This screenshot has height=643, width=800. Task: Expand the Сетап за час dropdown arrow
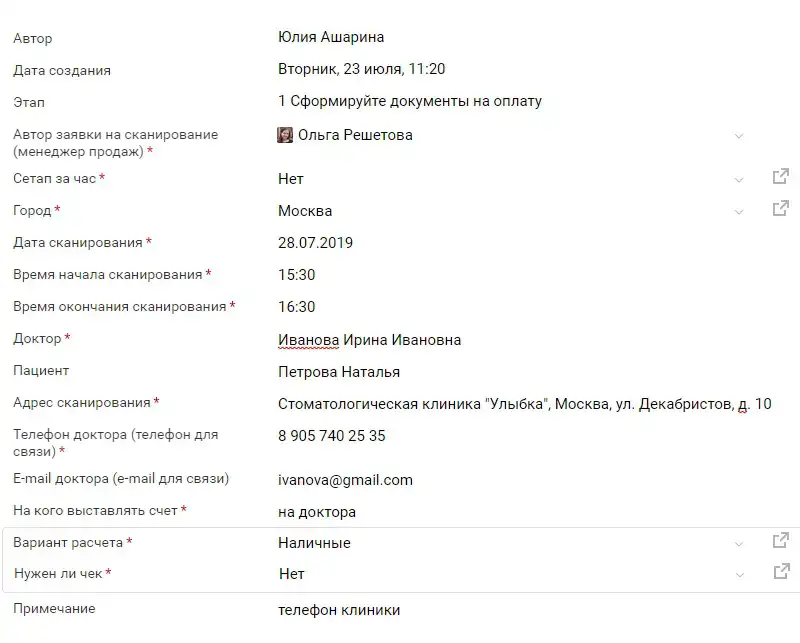(739, 180)
